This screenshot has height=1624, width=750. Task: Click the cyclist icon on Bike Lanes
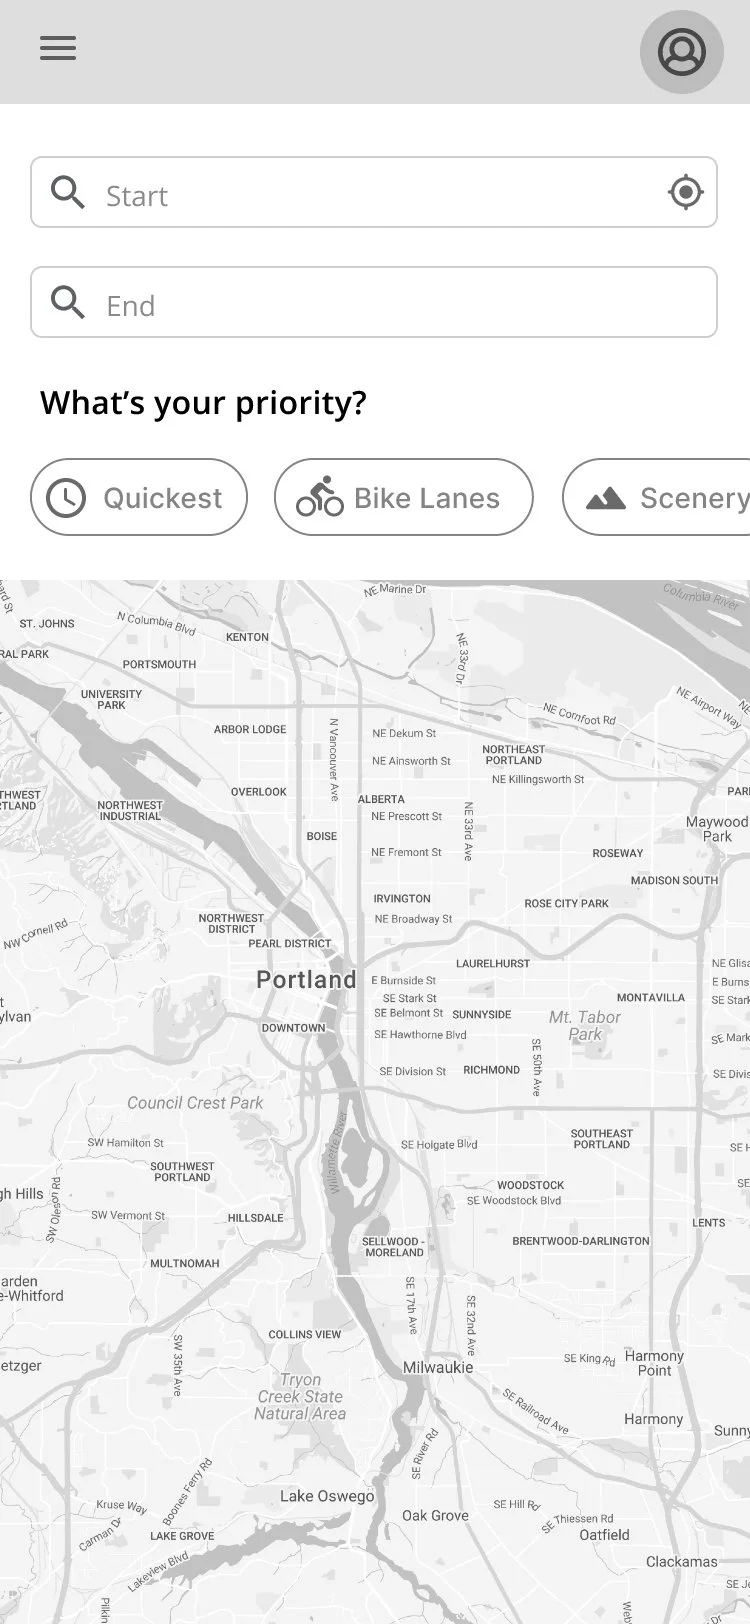tap(319, 497)
